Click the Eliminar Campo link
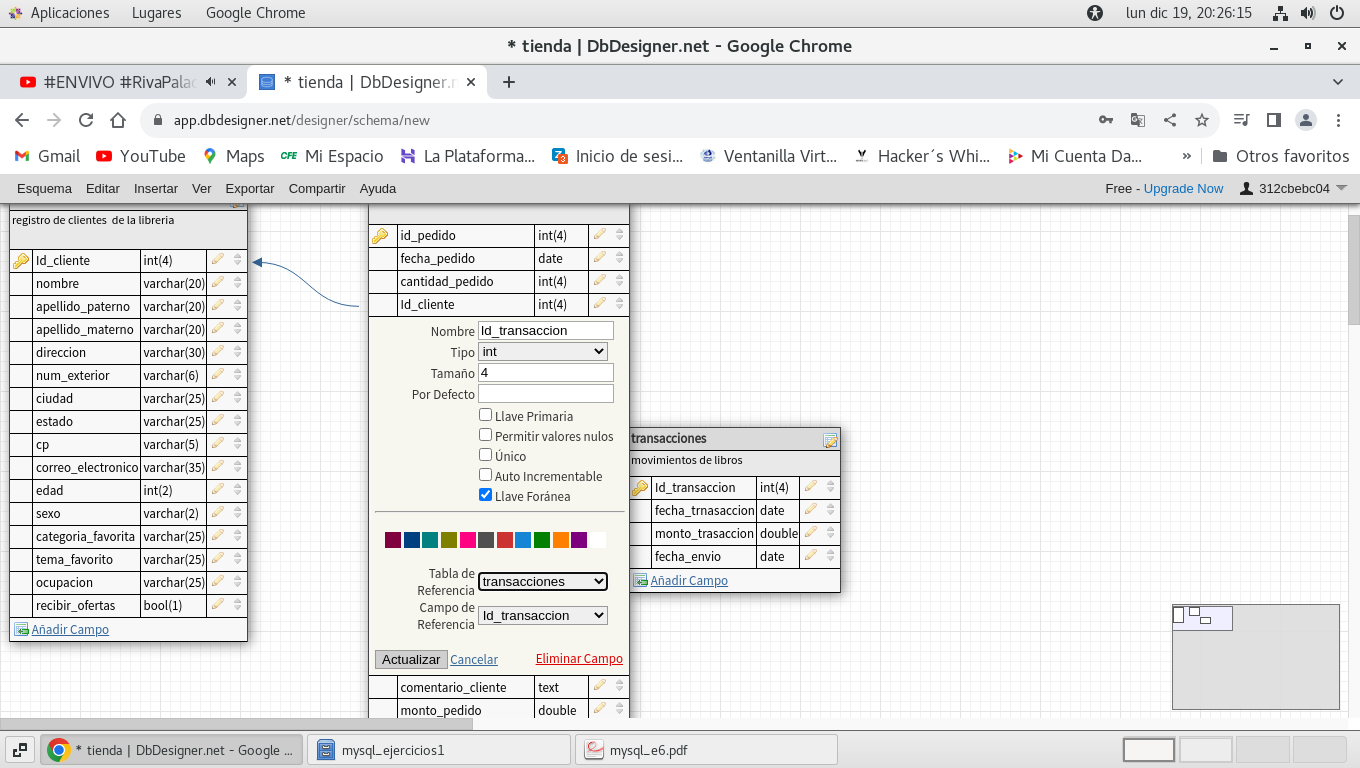1360x768 pixels. click(x=579, y=659)
